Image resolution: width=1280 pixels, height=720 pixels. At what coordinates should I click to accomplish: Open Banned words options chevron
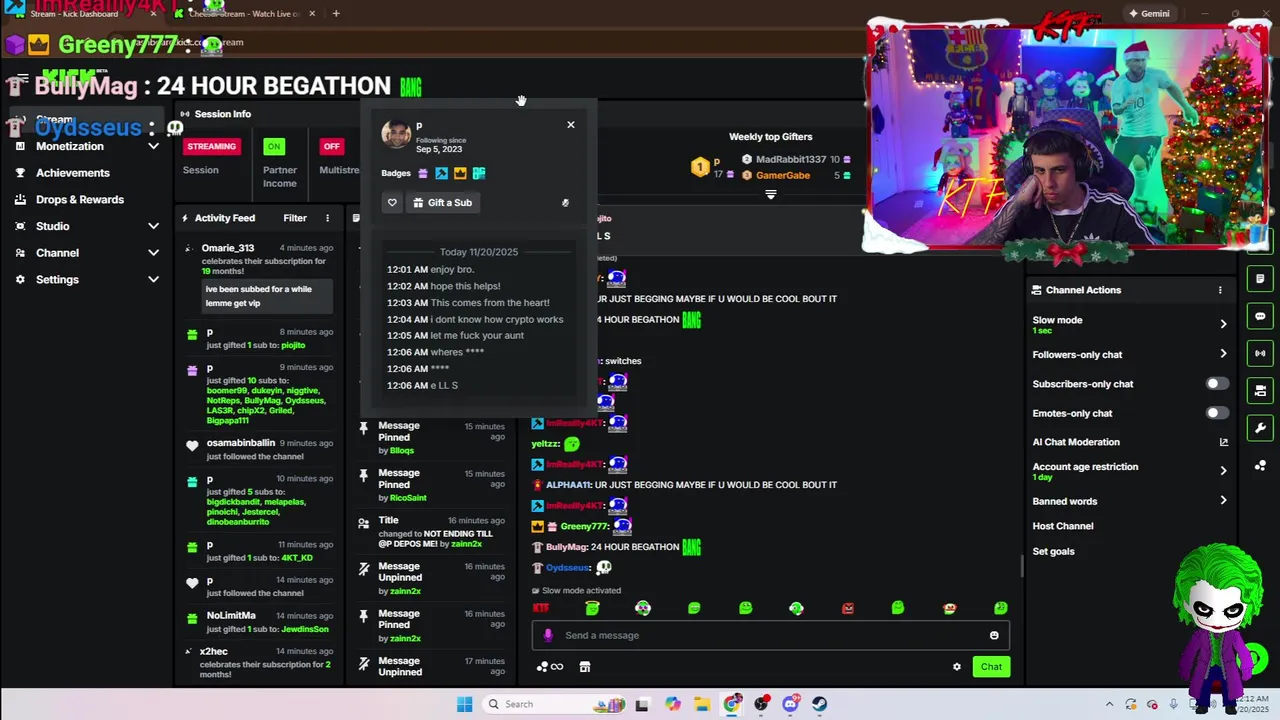coord(1223,501)
